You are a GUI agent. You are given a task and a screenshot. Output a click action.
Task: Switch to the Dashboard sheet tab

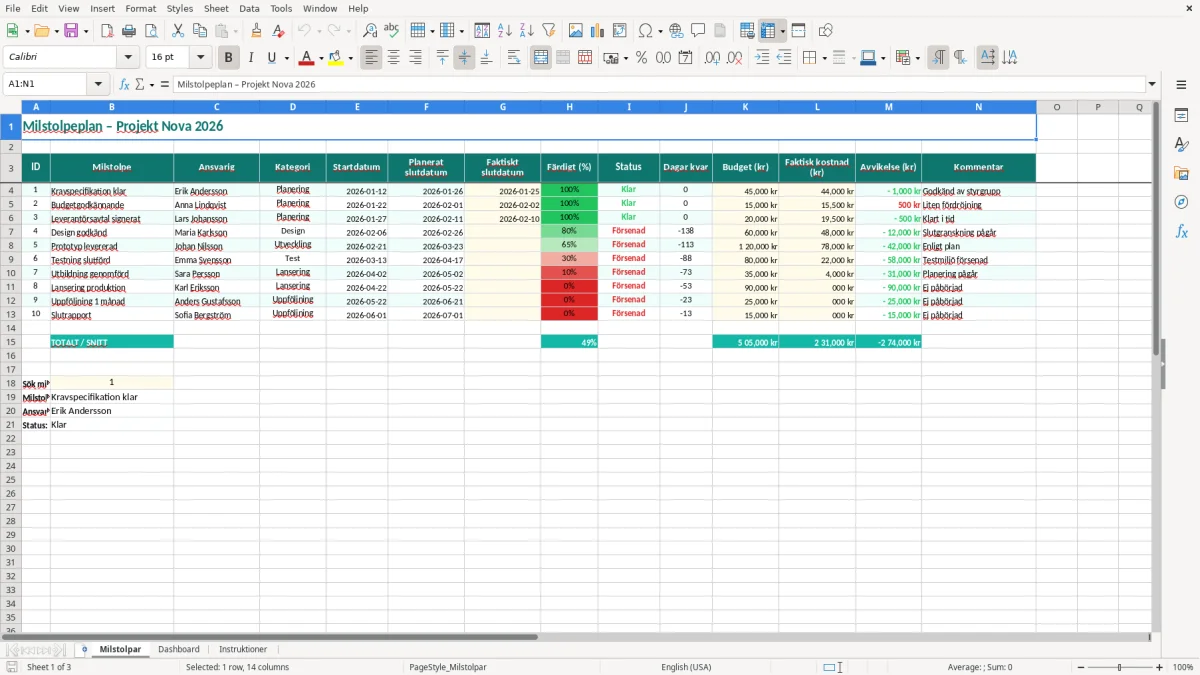179,649
